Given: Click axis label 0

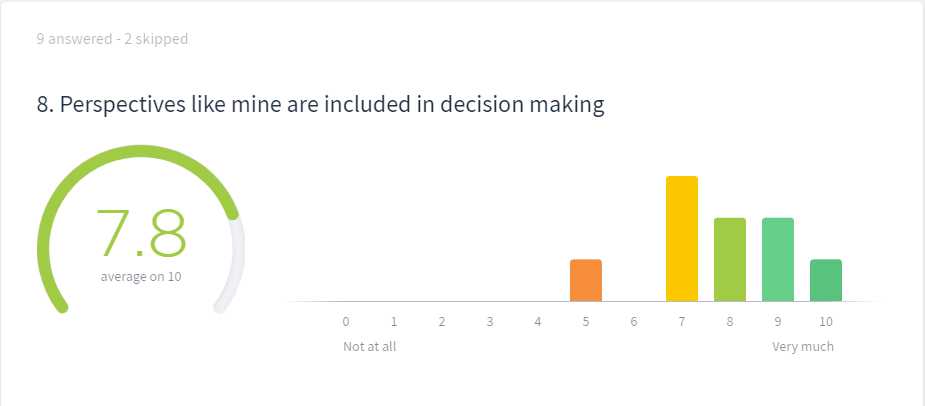Looking at the screenshot, I should [x=346, y=322].
